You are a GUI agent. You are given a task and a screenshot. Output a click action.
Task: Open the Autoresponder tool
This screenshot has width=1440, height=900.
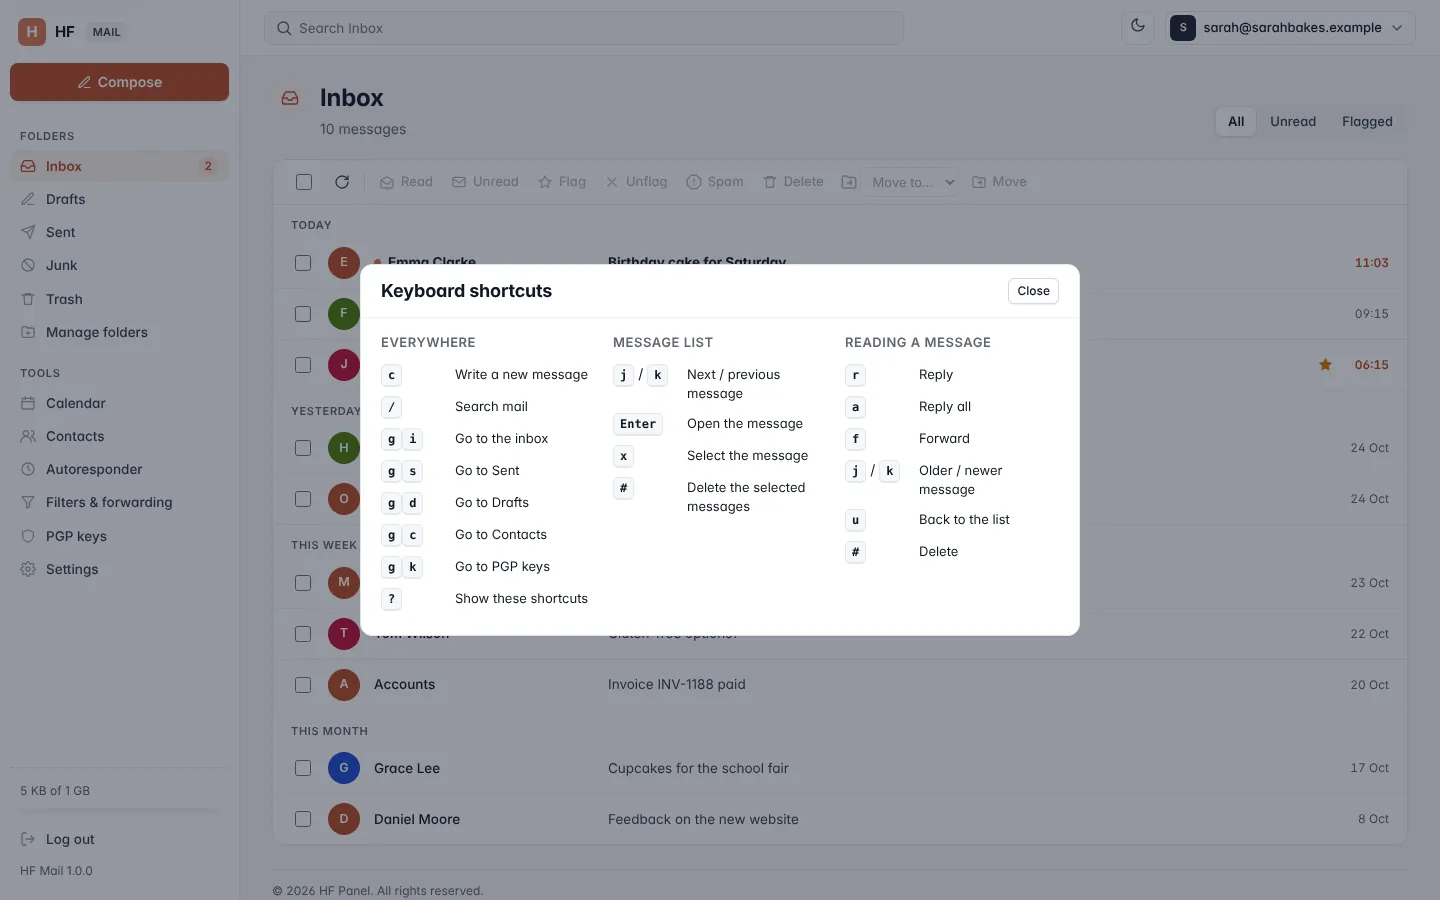(x=119, y=469)
